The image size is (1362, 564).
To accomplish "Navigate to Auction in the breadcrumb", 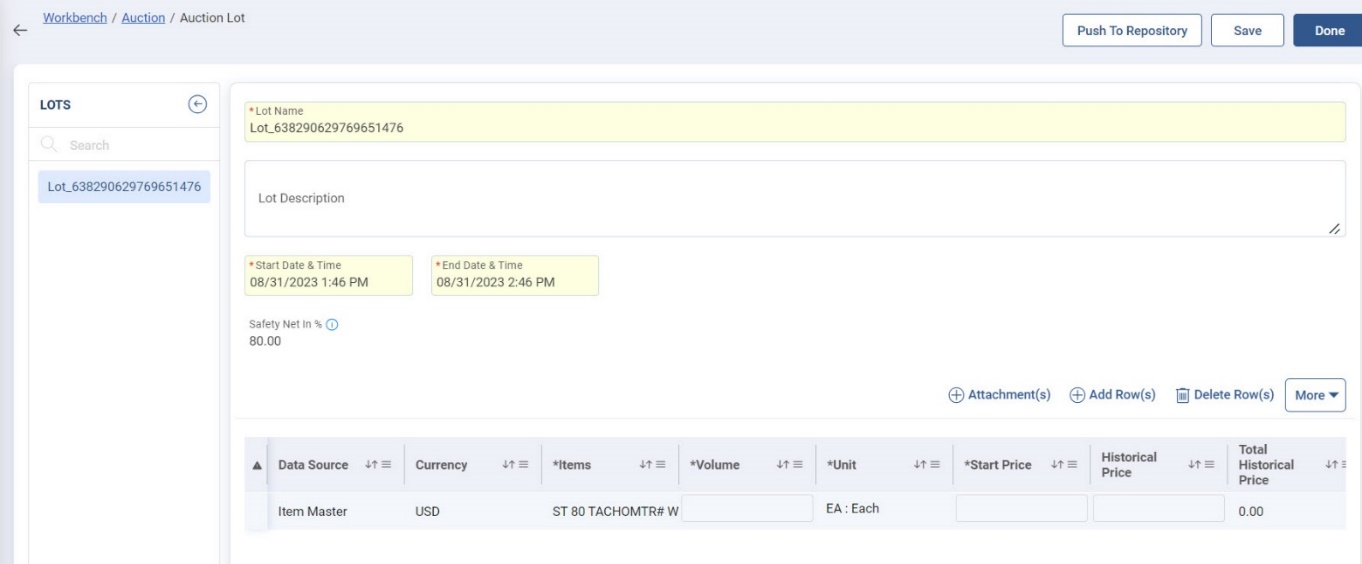I will (x=143, y=19).
